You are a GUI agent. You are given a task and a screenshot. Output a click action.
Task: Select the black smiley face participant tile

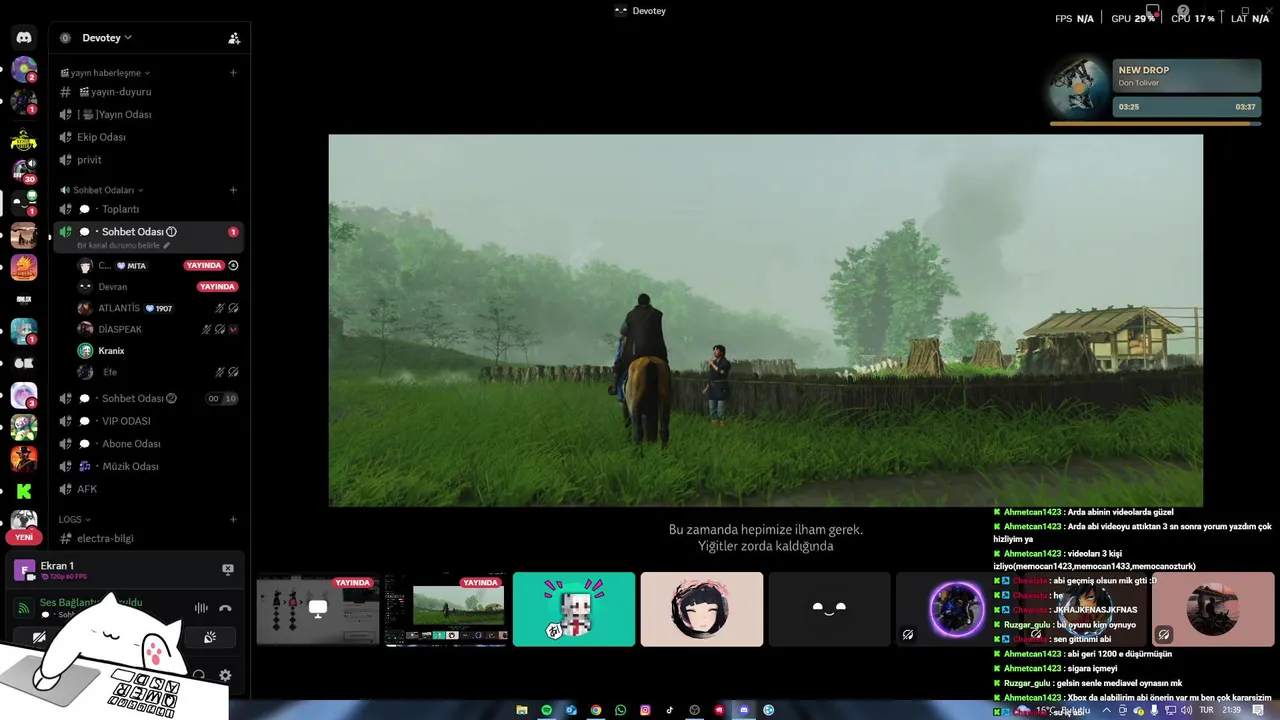click(x=830, y=609)
